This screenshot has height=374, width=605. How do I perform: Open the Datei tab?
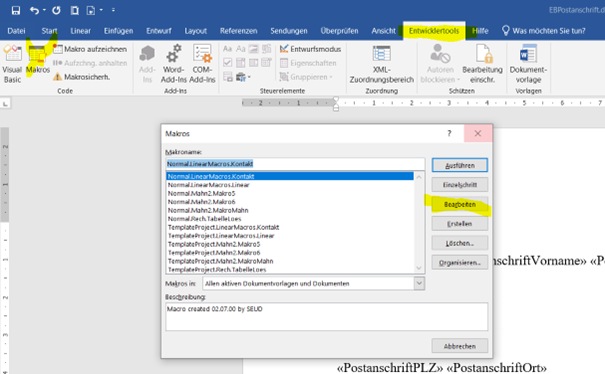(16, 31)
